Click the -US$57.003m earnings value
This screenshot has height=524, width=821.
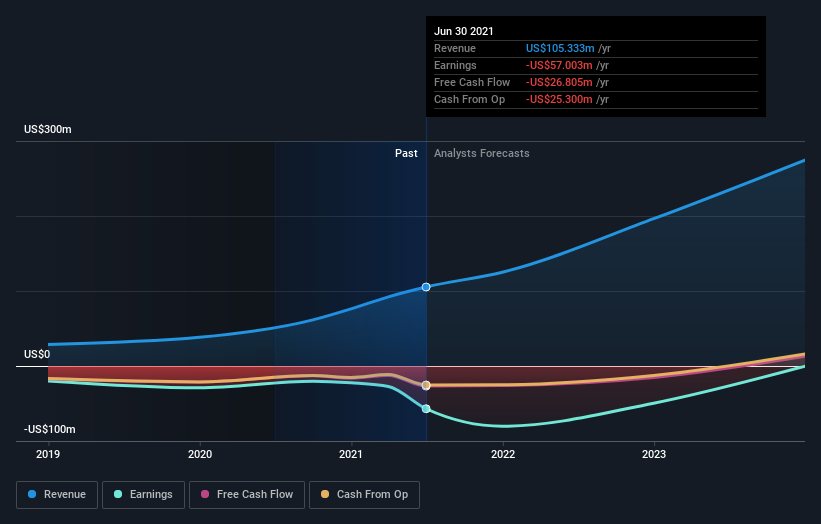coord(559,65)
